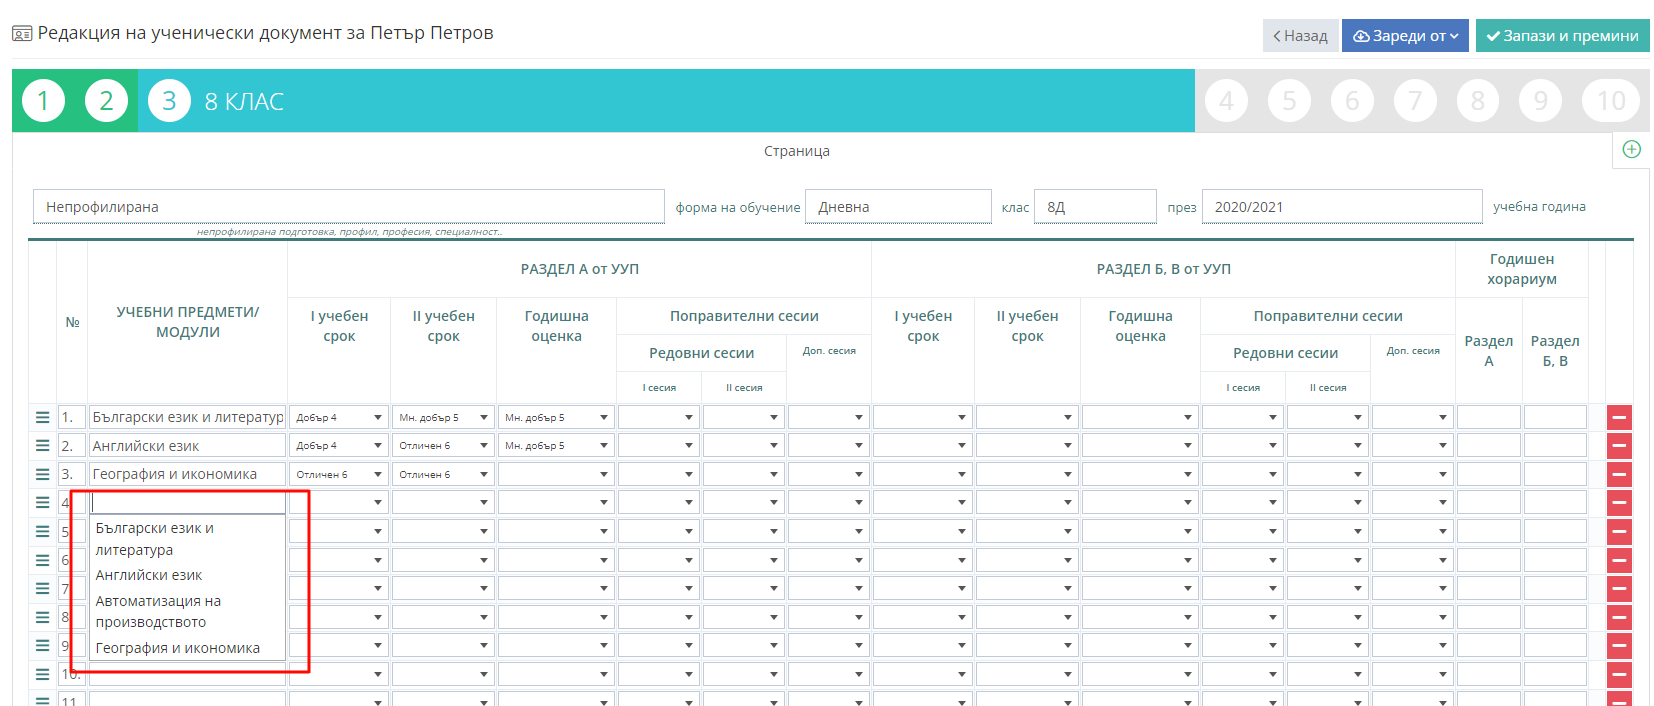Open Годишна оценка dropdown for Английски език
The image size is (1654, 706).
(x=556, y=445)
